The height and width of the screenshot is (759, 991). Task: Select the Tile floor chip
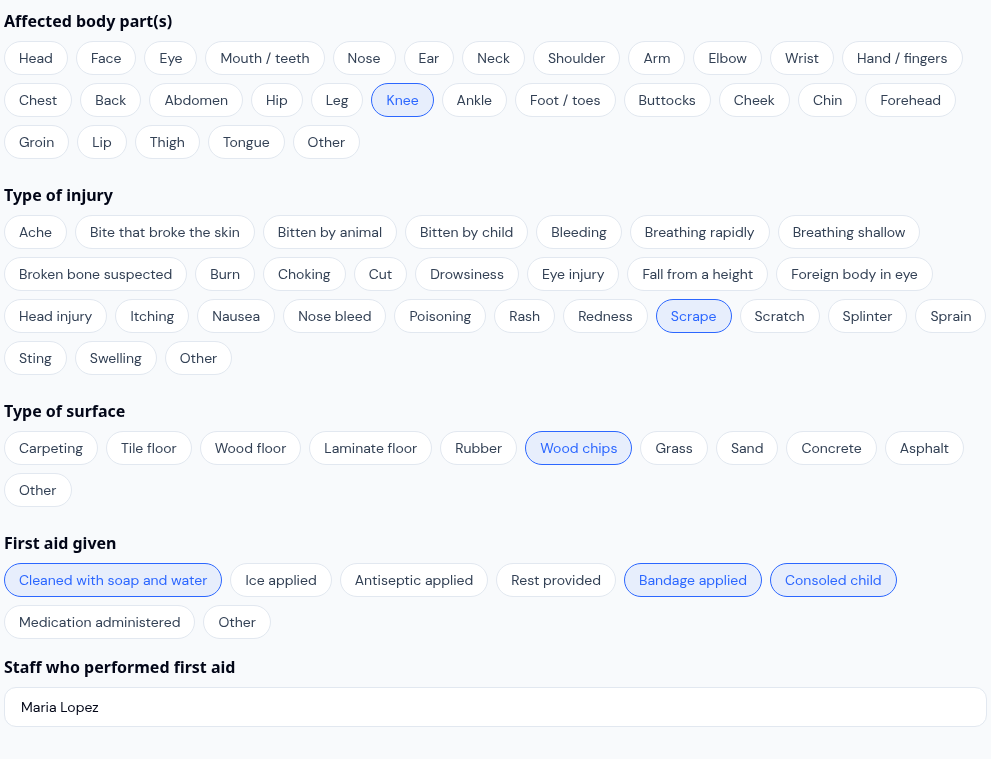pos(149,448)
